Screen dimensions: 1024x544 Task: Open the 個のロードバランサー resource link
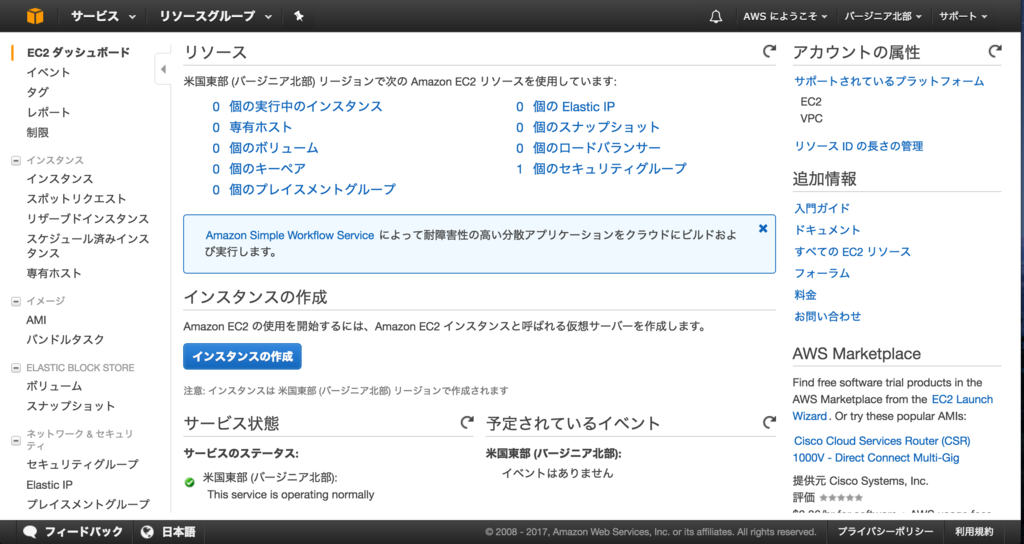[x=596, y=148]
